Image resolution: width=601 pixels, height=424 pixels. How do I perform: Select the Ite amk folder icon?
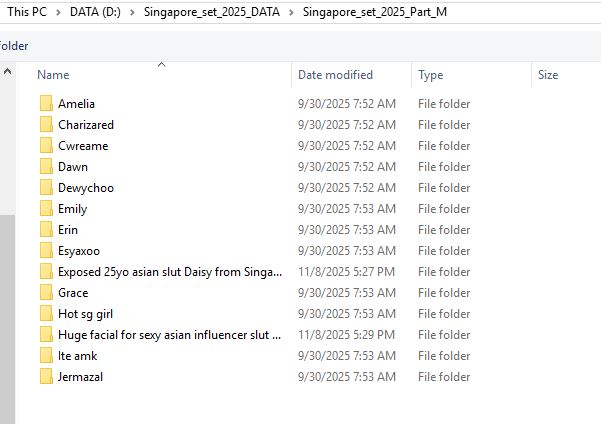coord(46,356)
